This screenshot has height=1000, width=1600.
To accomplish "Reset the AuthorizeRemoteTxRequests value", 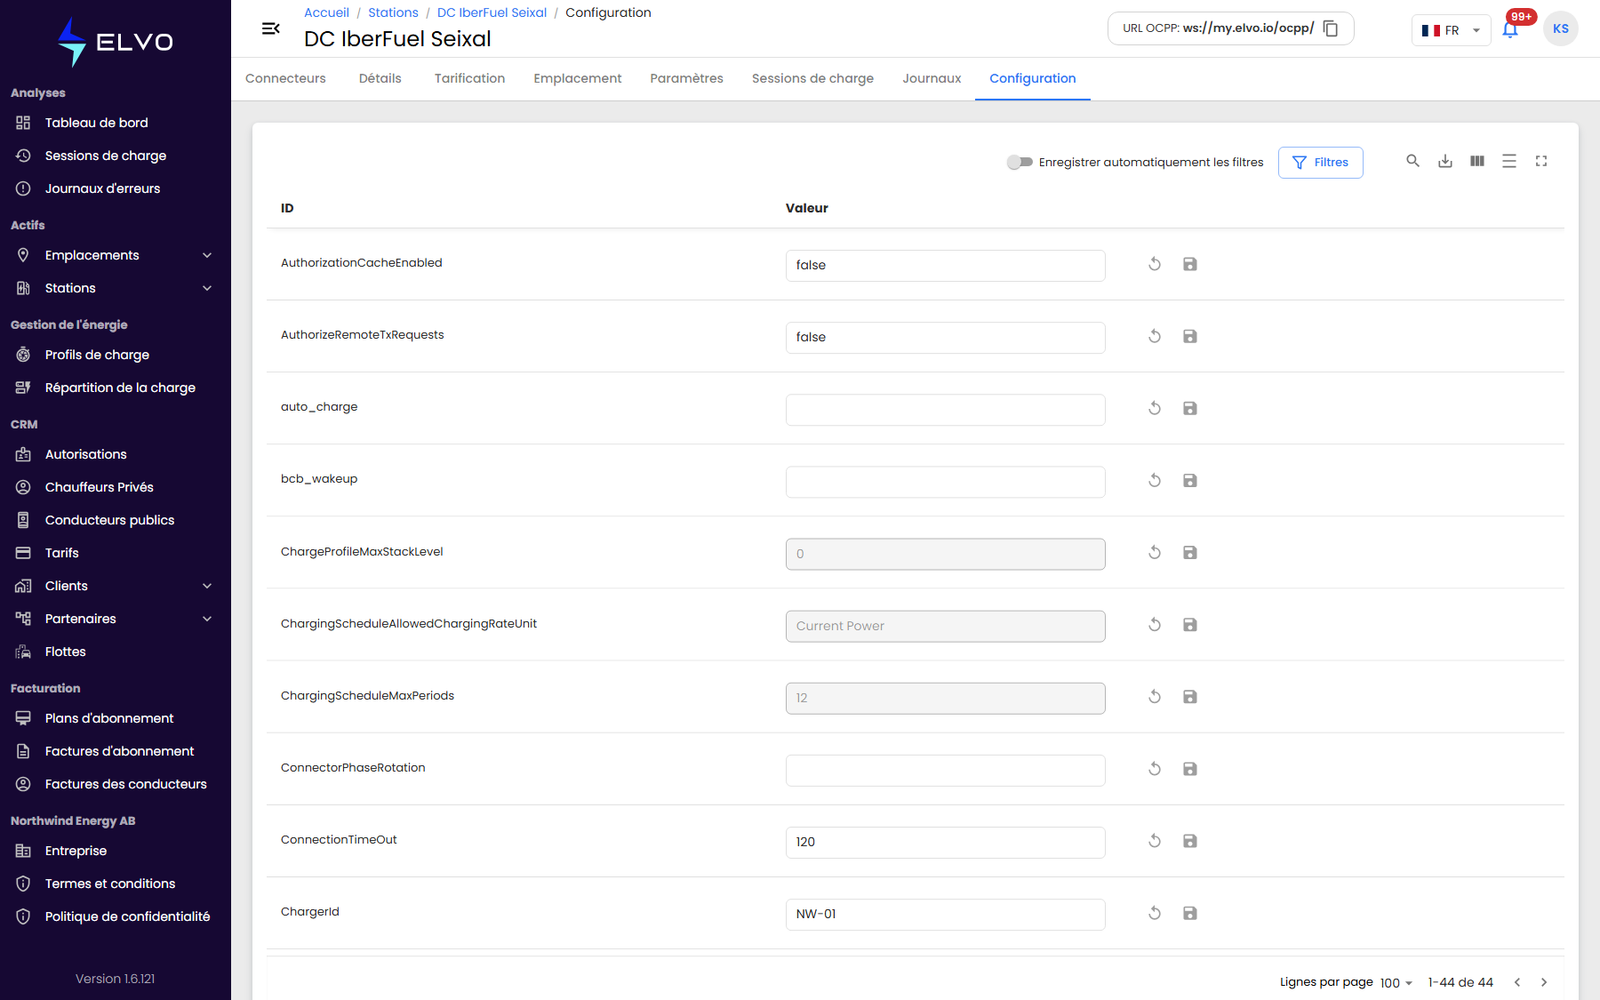I will (1154, 336).
